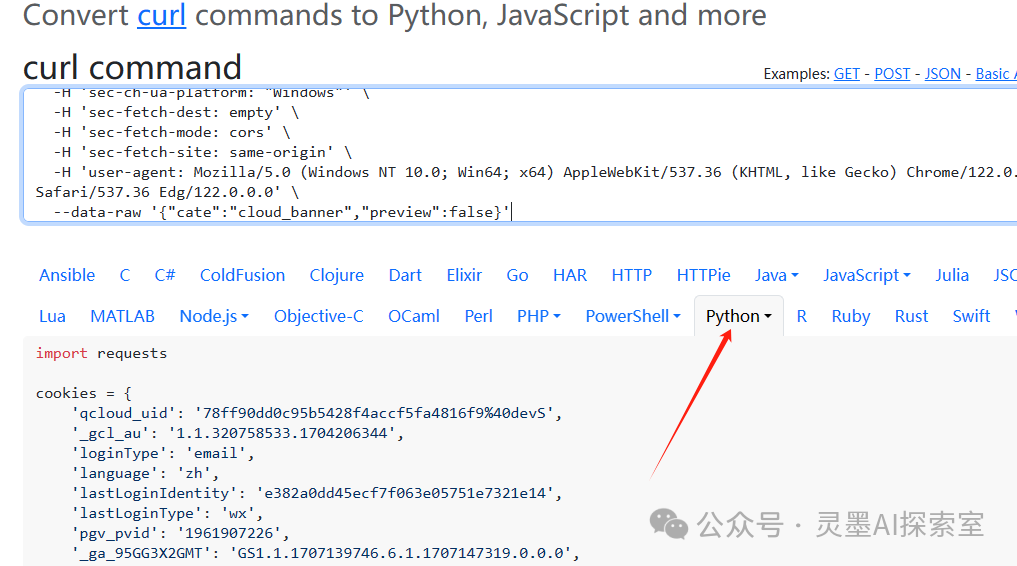Open the PowerShell dropdown tab

(x=632, y=316)
